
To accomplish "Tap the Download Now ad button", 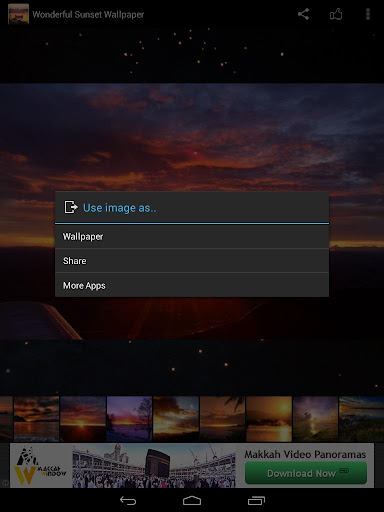I will tap(306, 473).
